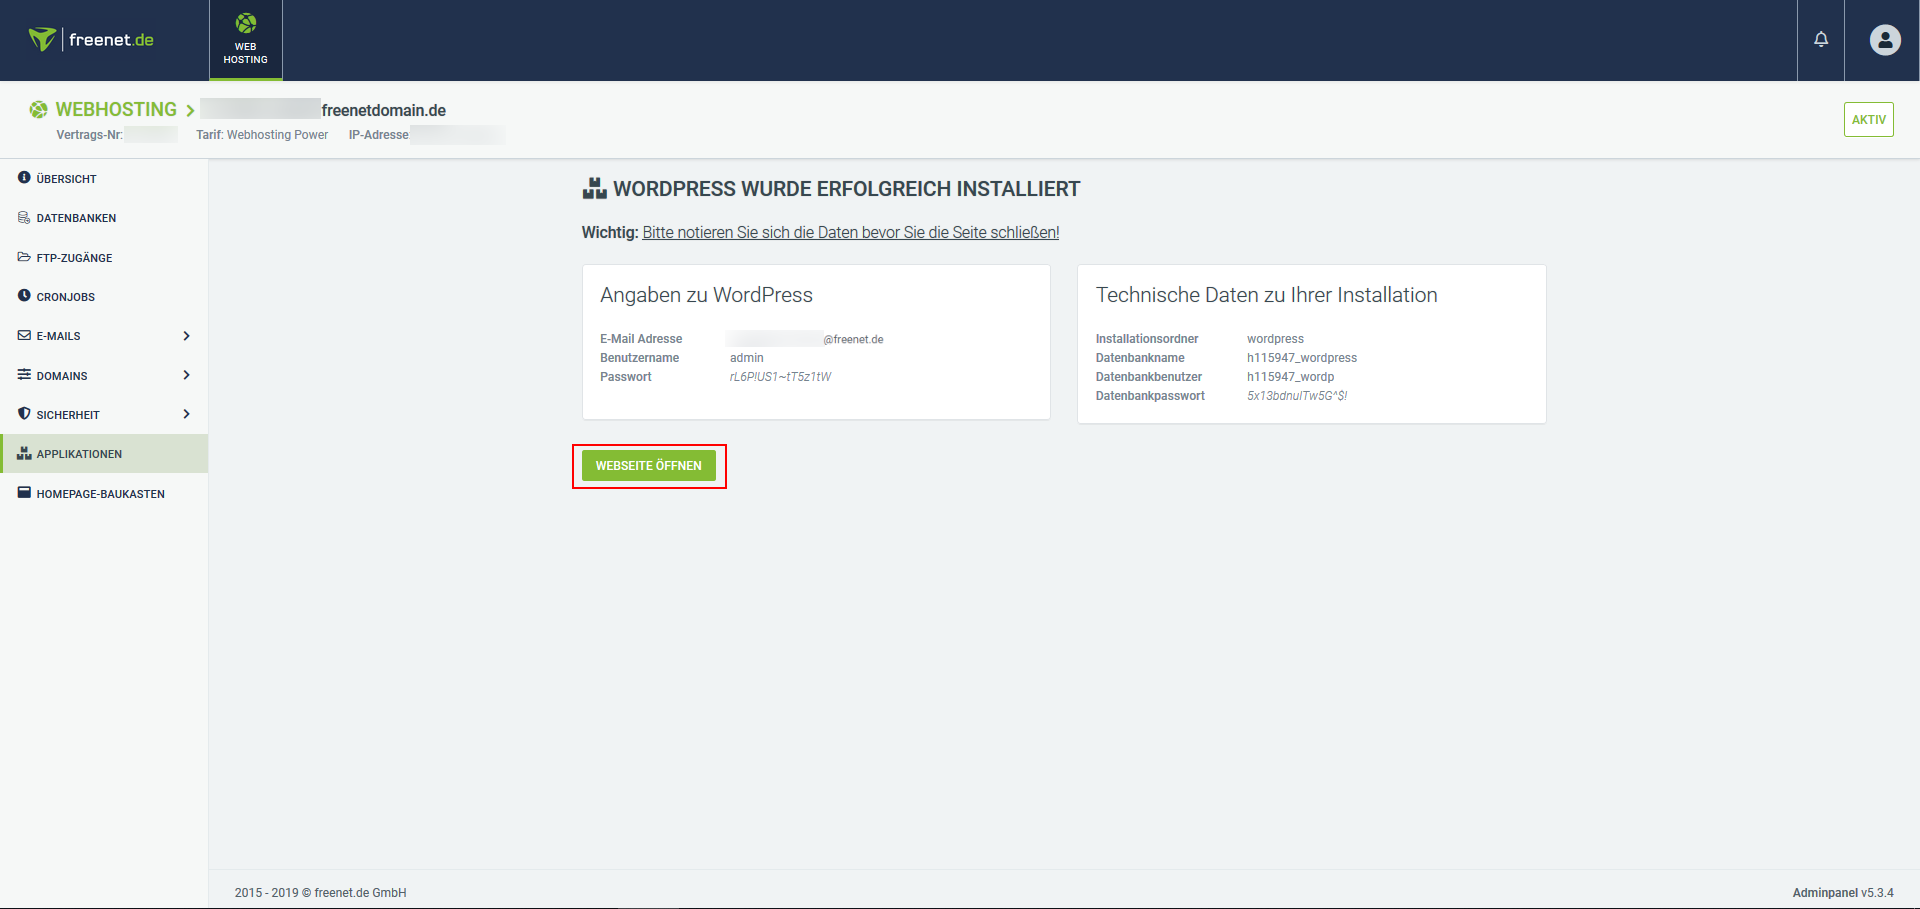The height and width of the screenshot is (909, 1920).
Task: Select APPLIKATIONEN in the sidebar
Action: pyautogui.click(x=104, y=453)
